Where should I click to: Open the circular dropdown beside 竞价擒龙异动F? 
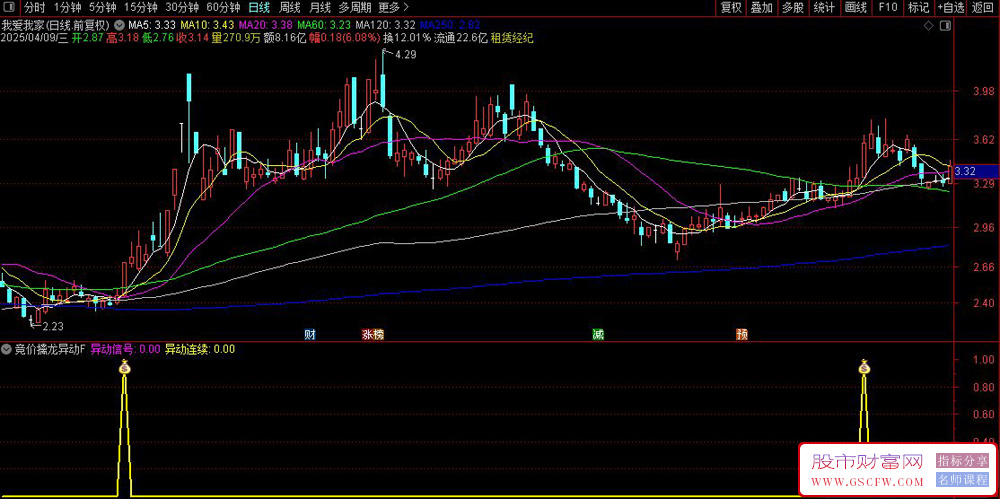(x=6, y=349)
